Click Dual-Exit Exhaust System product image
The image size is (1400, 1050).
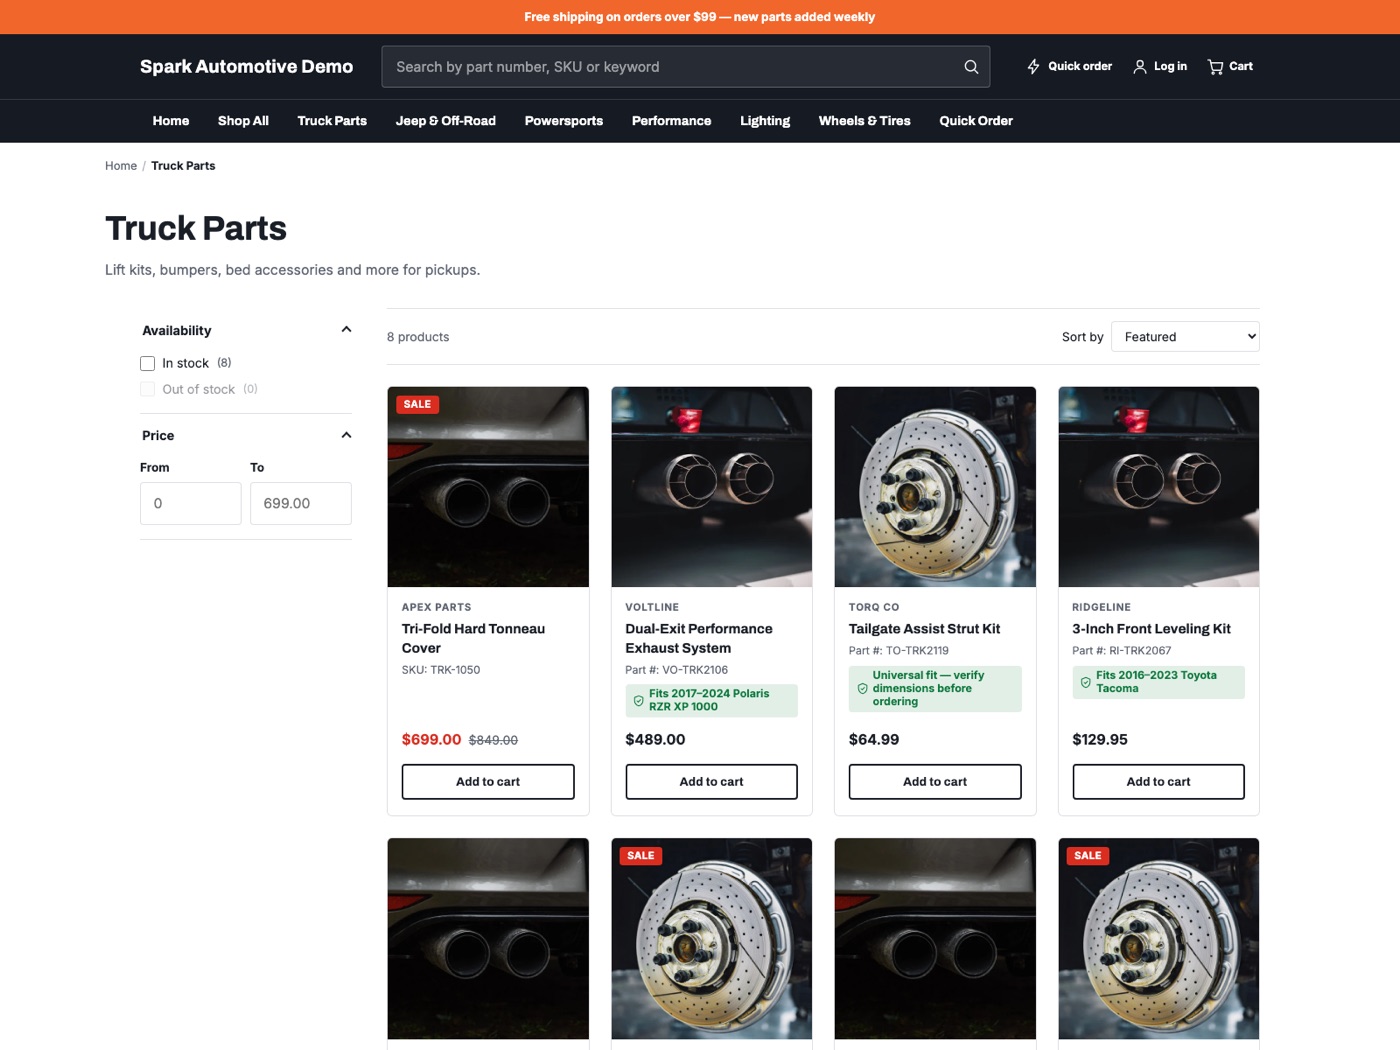pos(712,487)
